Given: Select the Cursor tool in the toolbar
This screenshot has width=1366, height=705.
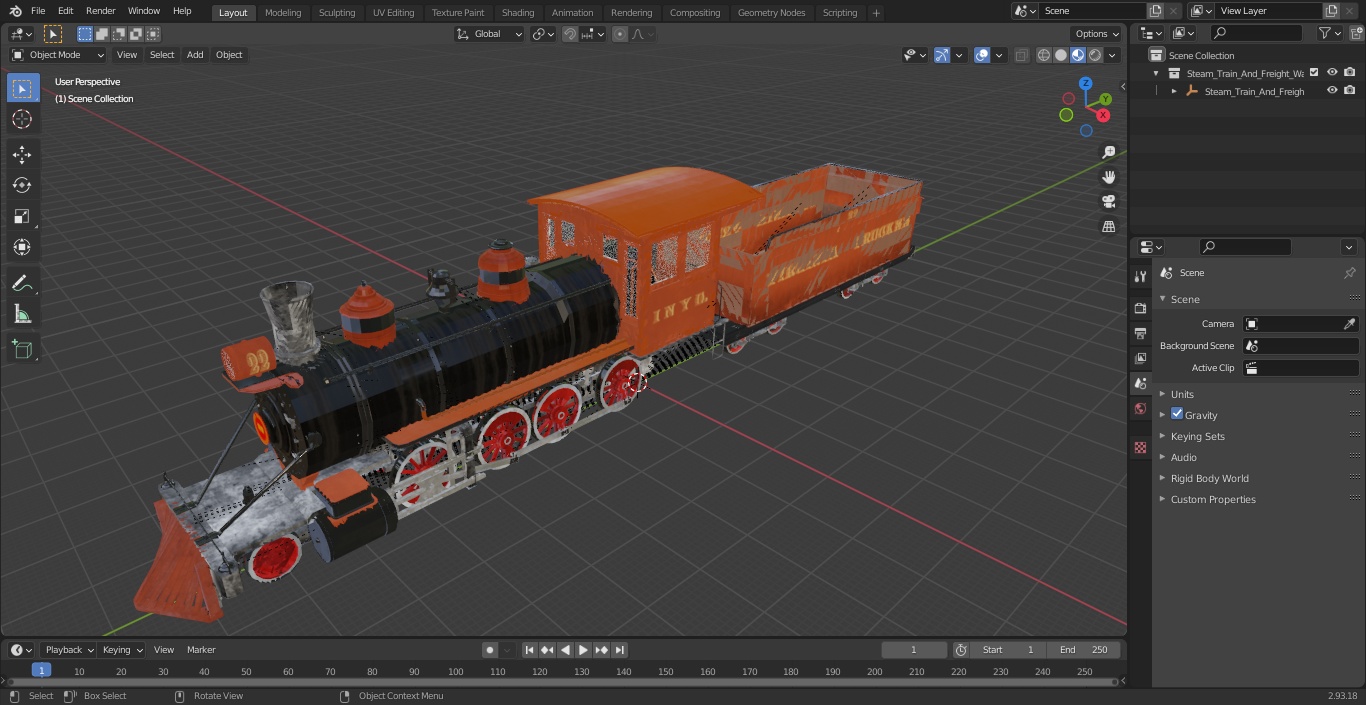Looking at the screenshot, I should [x=22, y=119].
